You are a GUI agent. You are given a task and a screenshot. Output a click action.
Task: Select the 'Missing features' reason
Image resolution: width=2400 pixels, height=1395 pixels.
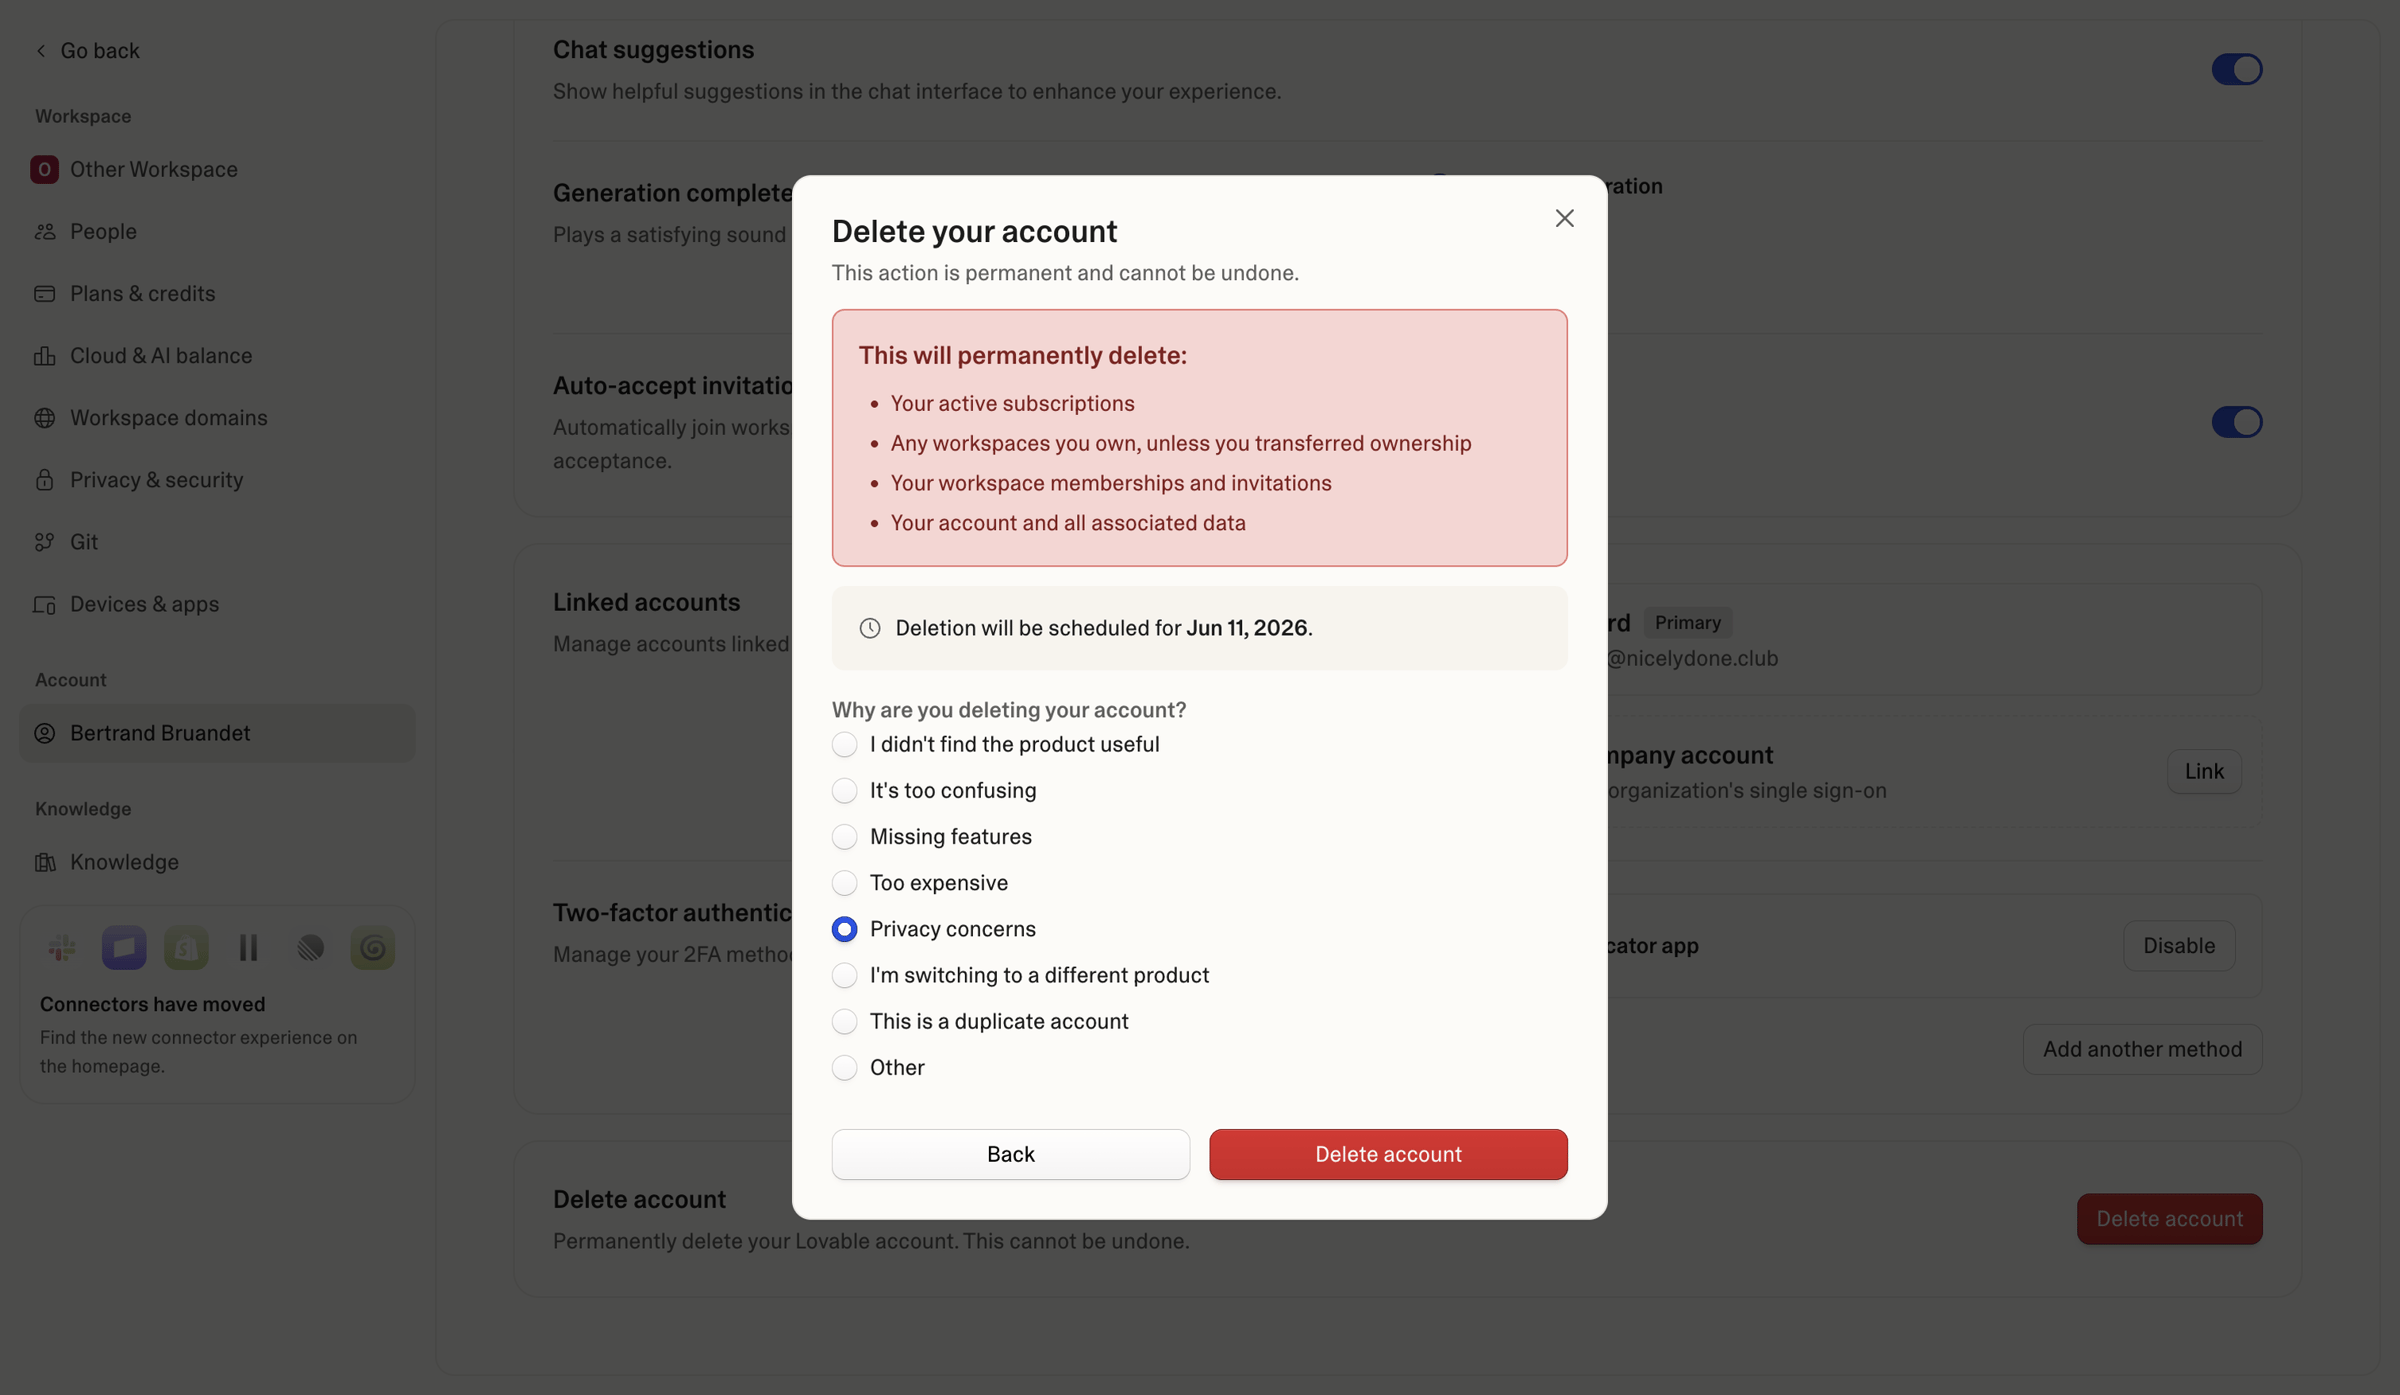coord(844,837)
